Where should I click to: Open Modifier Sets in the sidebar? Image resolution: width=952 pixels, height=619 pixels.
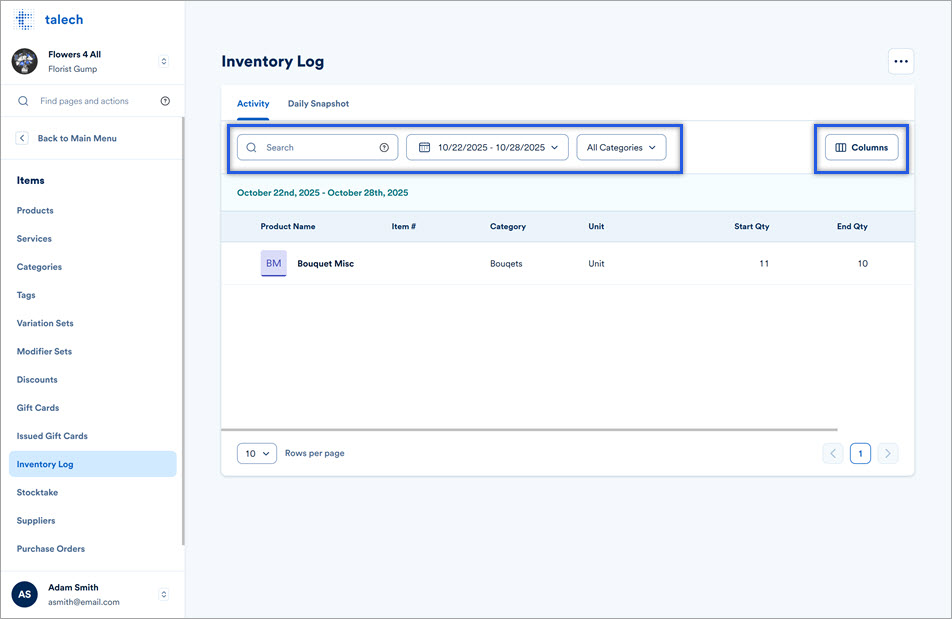pyautogui.click(x=44, y=351)
